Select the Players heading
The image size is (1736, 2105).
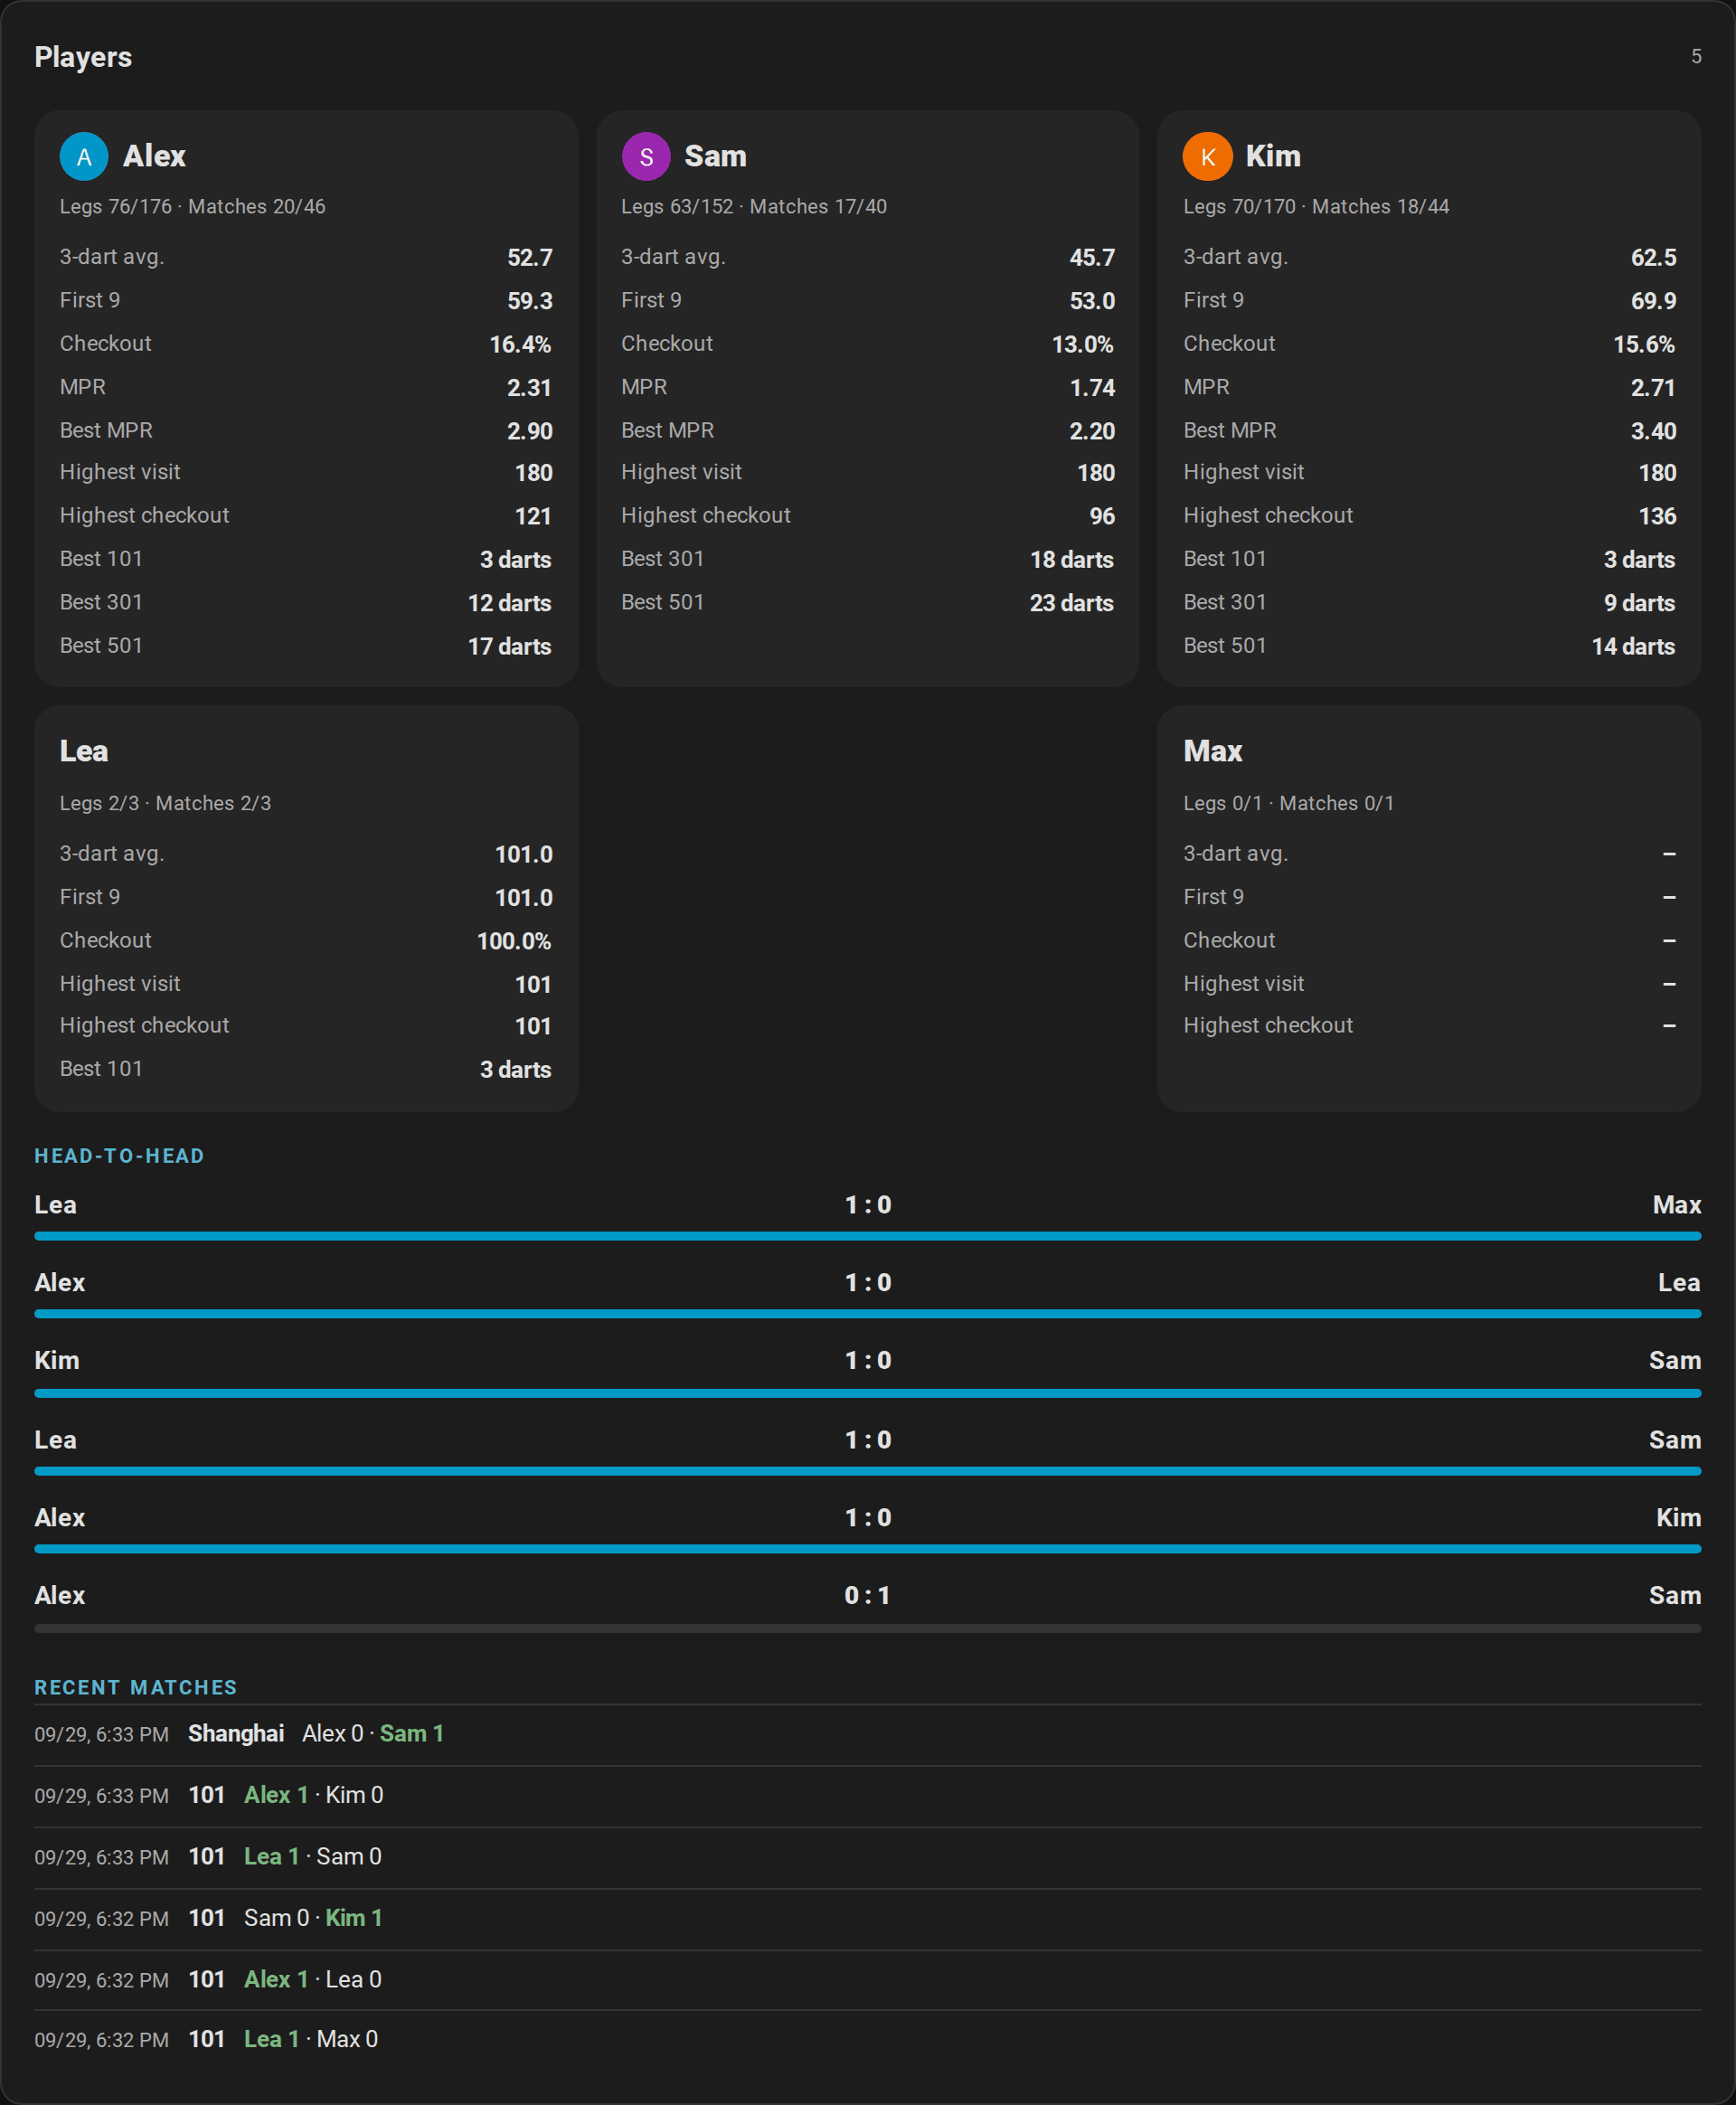pyautogui.click(x=83, y=57)
